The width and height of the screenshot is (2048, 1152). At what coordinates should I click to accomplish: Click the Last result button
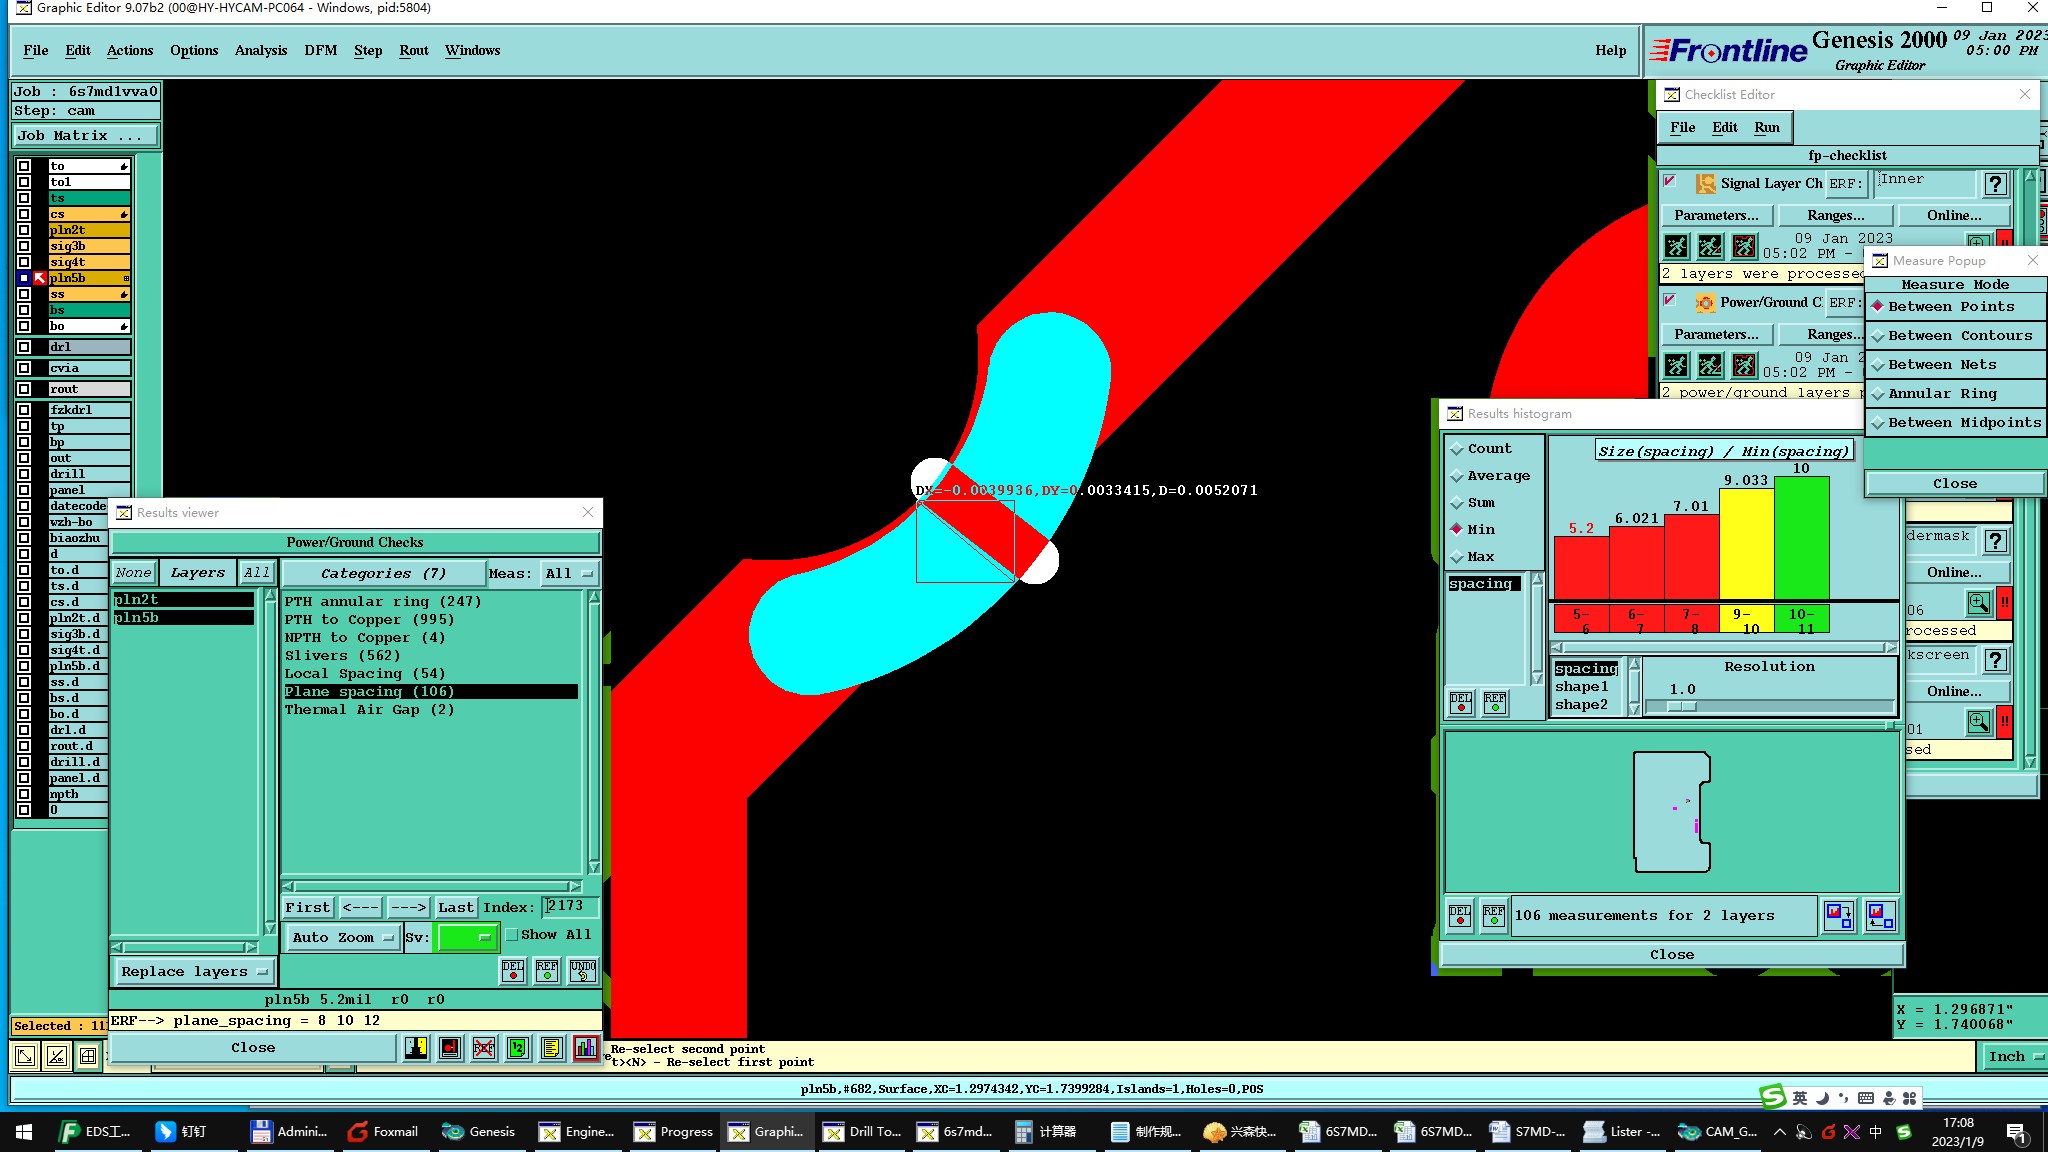tap(455, 908)
